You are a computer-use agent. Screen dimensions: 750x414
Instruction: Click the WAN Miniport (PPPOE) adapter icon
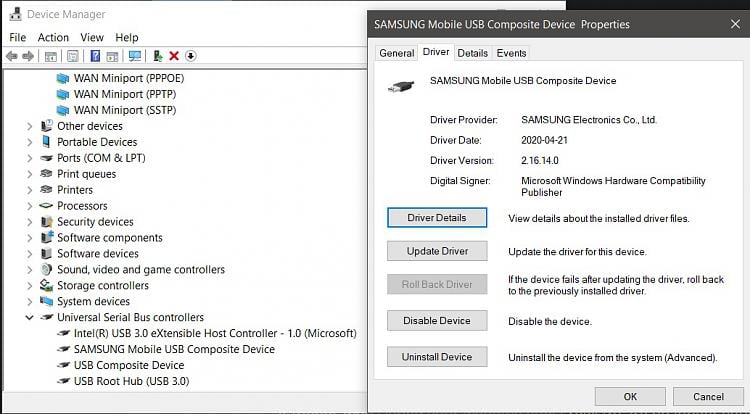coord(63,78)
